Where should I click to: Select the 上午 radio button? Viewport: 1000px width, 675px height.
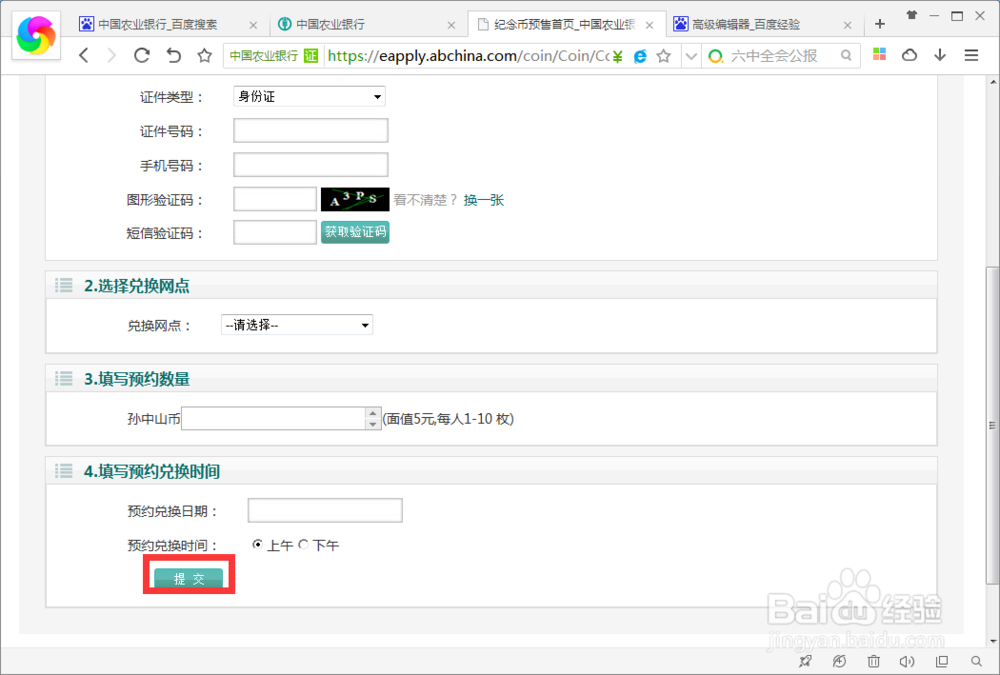coord(258,544)
